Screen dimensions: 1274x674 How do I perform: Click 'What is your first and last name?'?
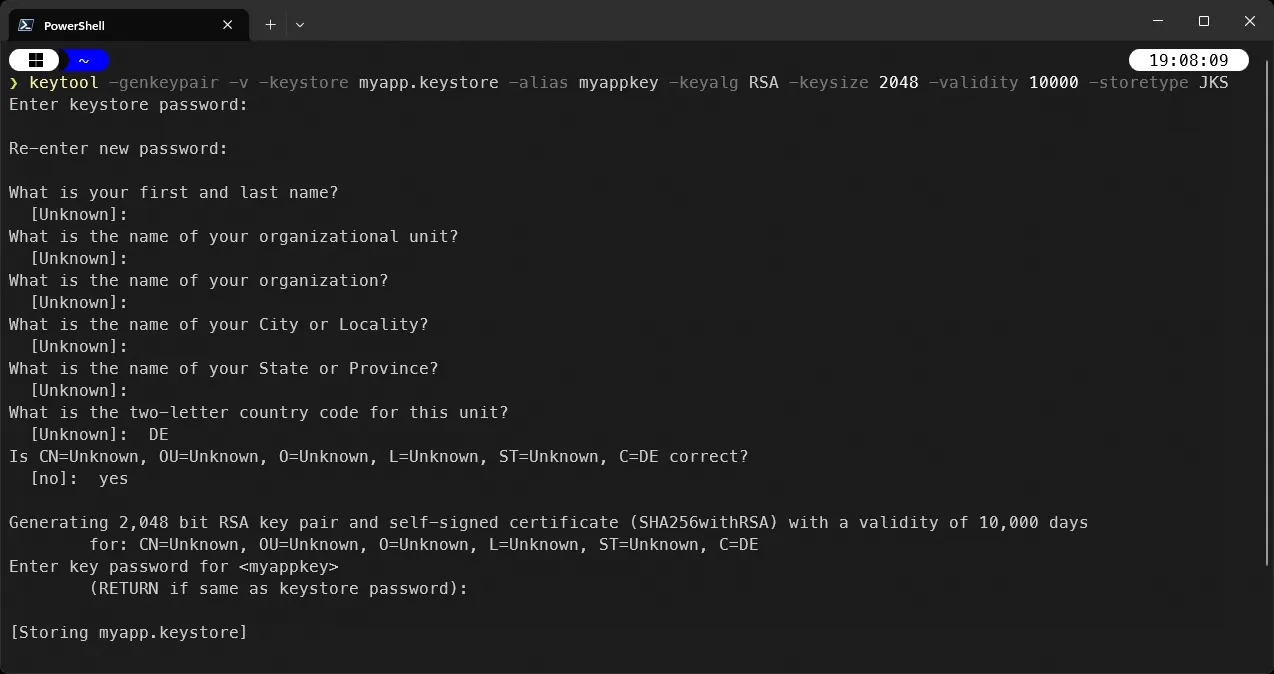click(x=174, y=192)
